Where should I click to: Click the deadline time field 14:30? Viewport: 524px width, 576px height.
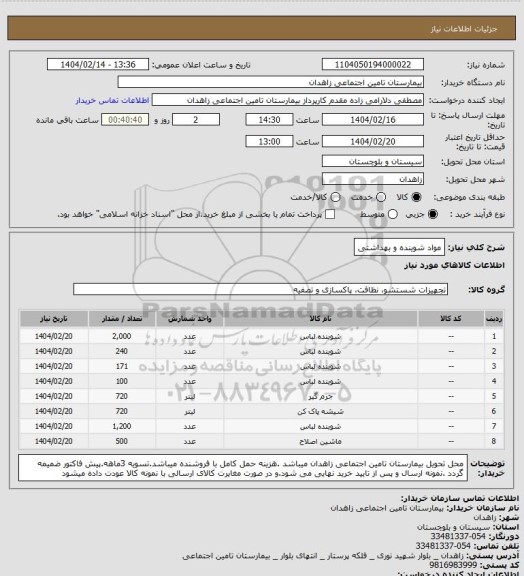point(269,120)
